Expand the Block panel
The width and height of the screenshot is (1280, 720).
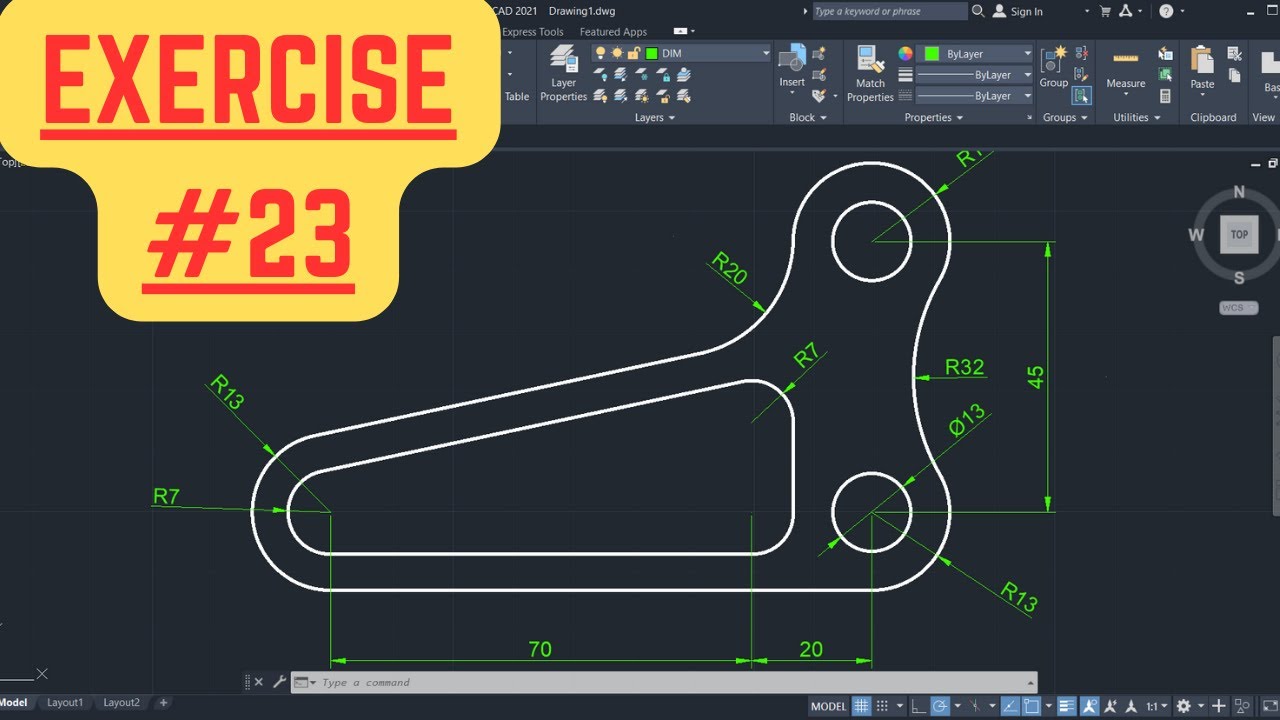point(808,118)
